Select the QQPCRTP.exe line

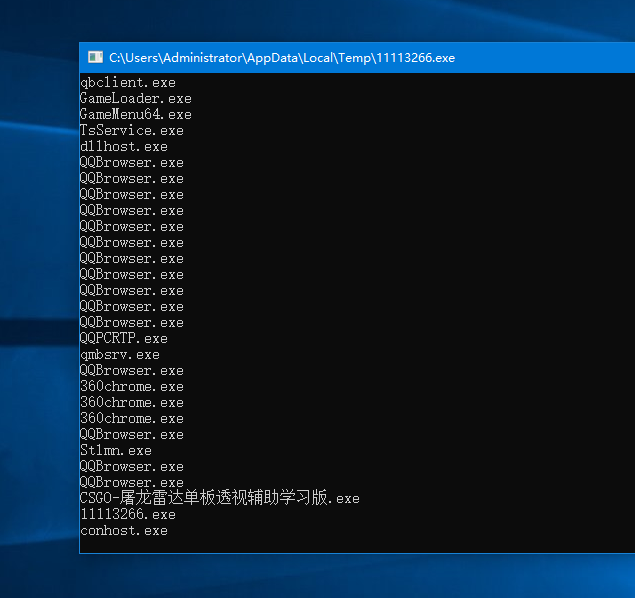124,338
